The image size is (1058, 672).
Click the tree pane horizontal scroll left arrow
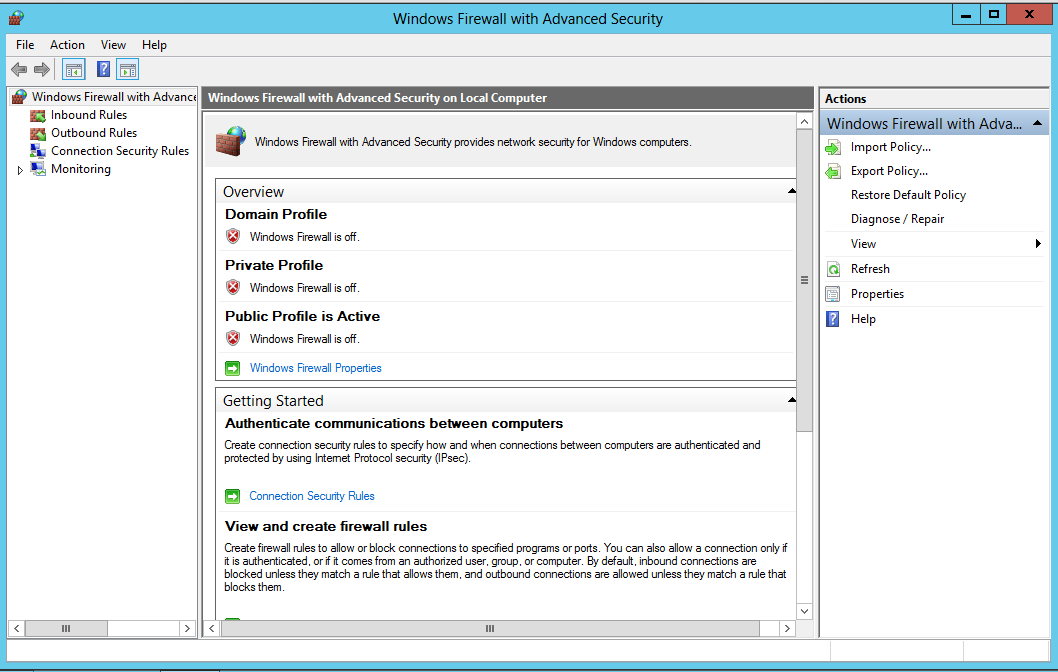click(17, 629)
